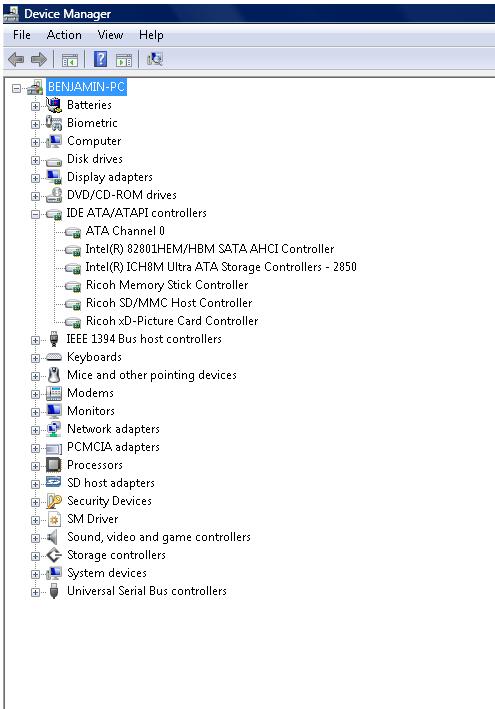This screenshot has width=495, height=709.
Task: Click the Device Manager title bar icon
Action: pyautogui.click(x=11, y=14)
